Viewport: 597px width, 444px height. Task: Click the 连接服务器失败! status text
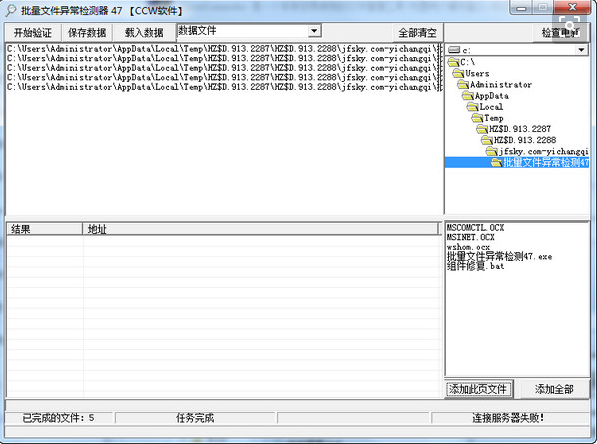[x=508, y=418]
